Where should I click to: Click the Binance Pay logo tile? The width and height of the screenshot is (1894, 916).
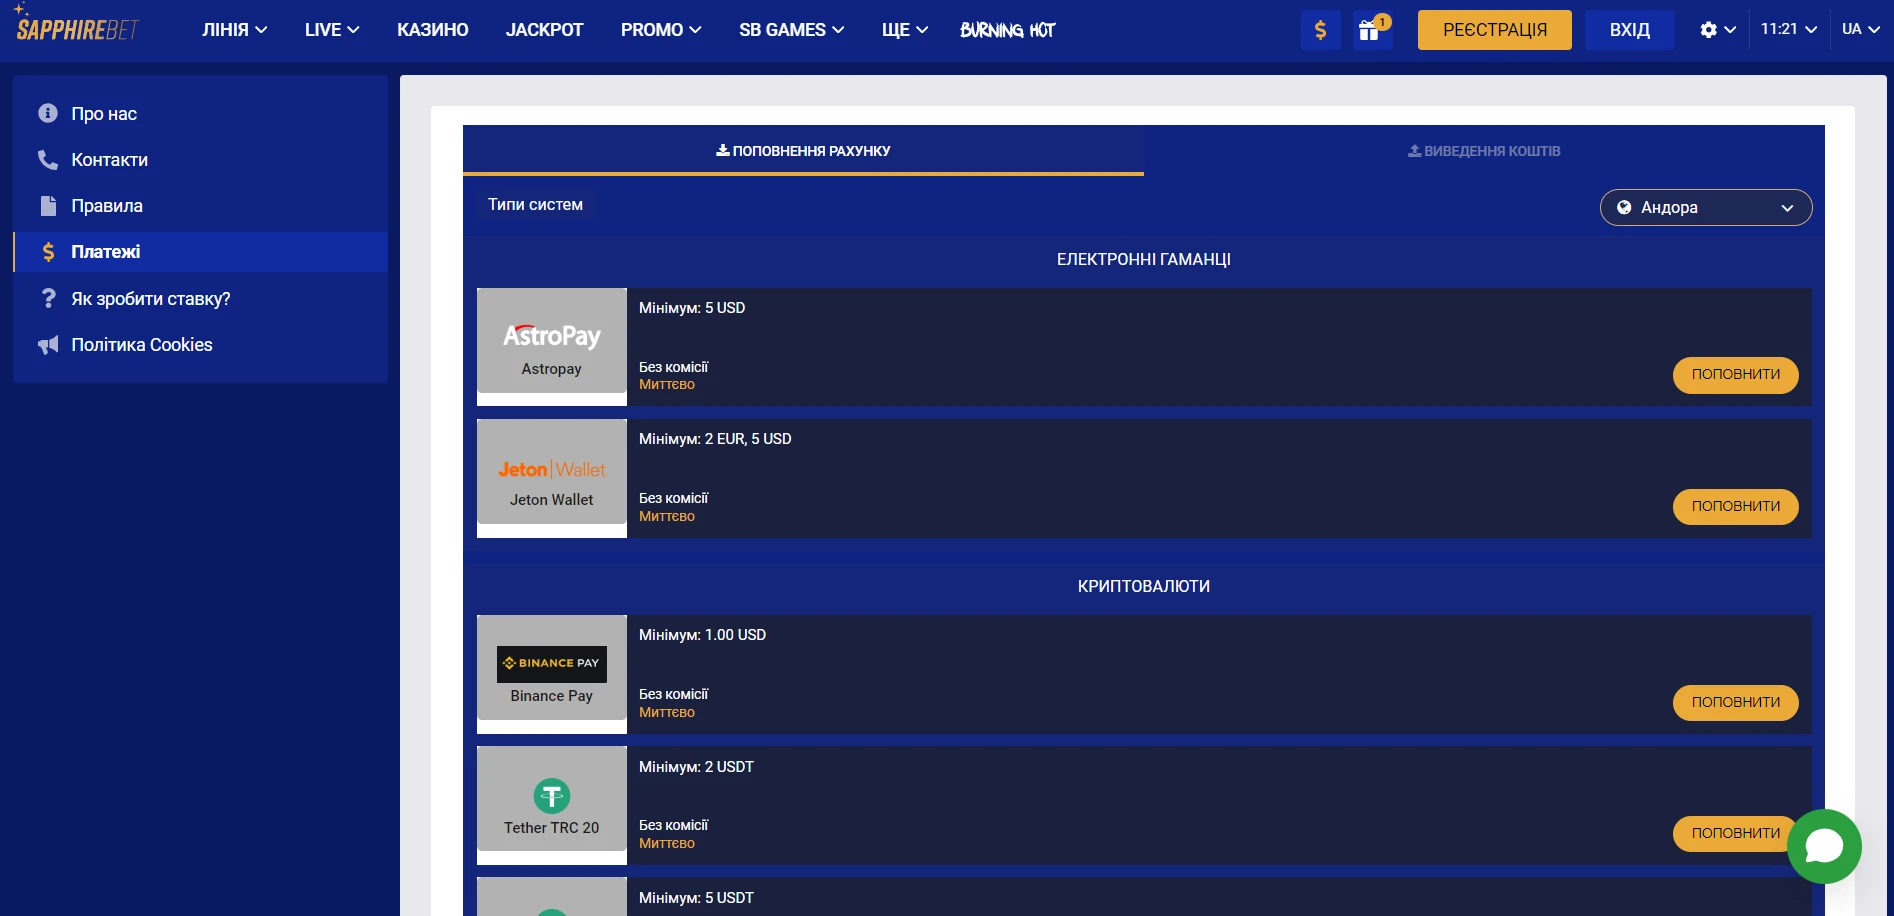(x=552, y=668)
